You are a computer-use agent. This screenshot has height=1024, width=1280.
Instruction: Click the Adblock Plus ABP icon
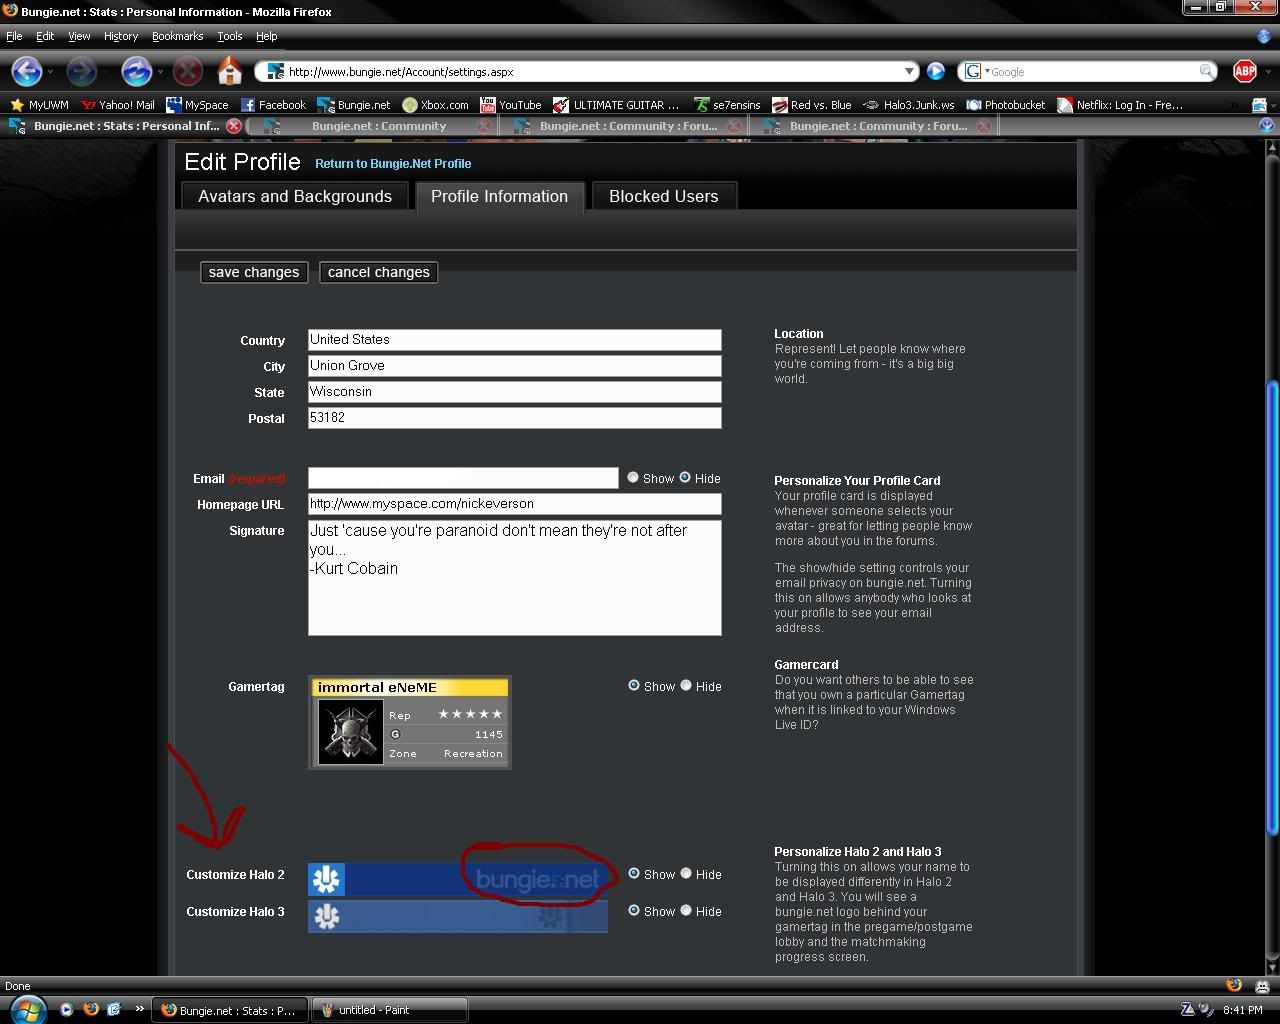point(1244,71)
